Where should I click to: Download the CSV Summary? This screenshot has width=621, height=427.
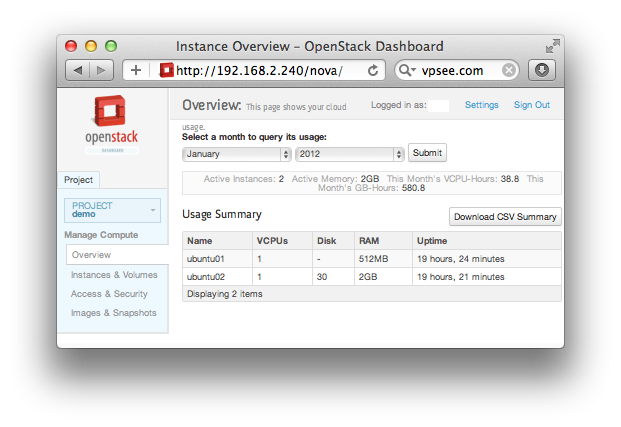tap(505, 217)
